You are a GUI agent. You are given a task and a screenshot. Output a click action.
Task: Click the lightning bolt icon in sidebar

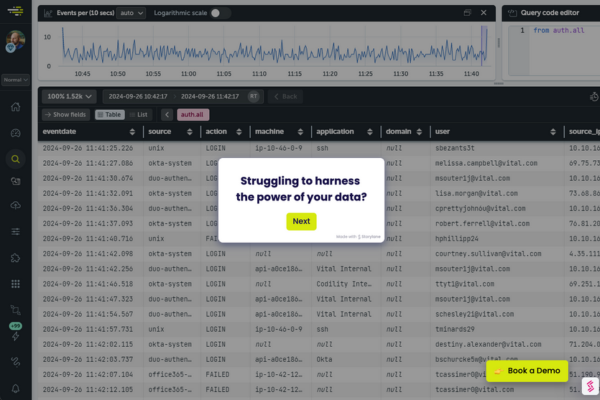click(x=15, y=336)
